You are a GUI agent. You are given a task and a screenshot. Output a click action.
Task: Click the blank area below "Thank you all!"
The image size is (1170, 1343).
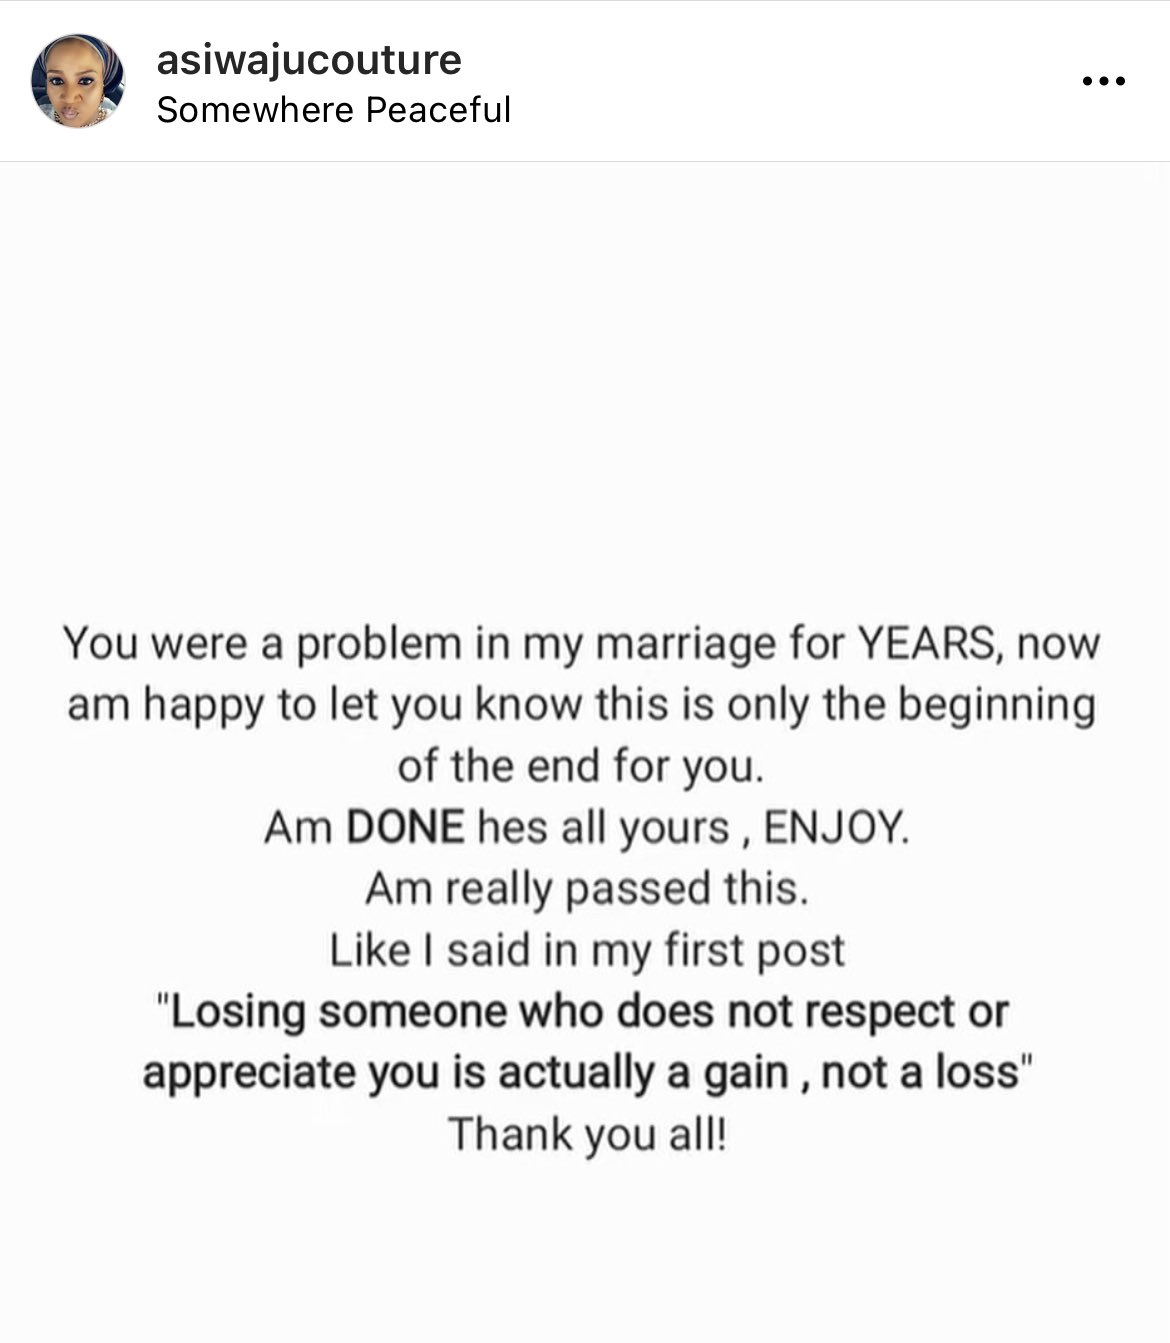585,1250
